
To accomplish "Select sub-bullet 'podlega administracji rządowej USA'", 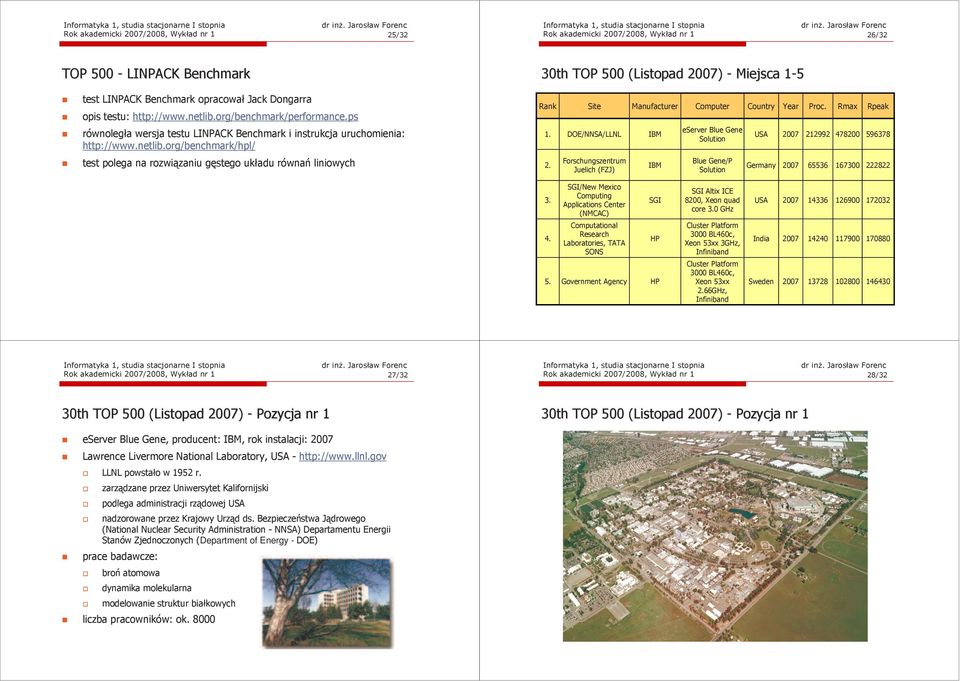I will (173, 503).
